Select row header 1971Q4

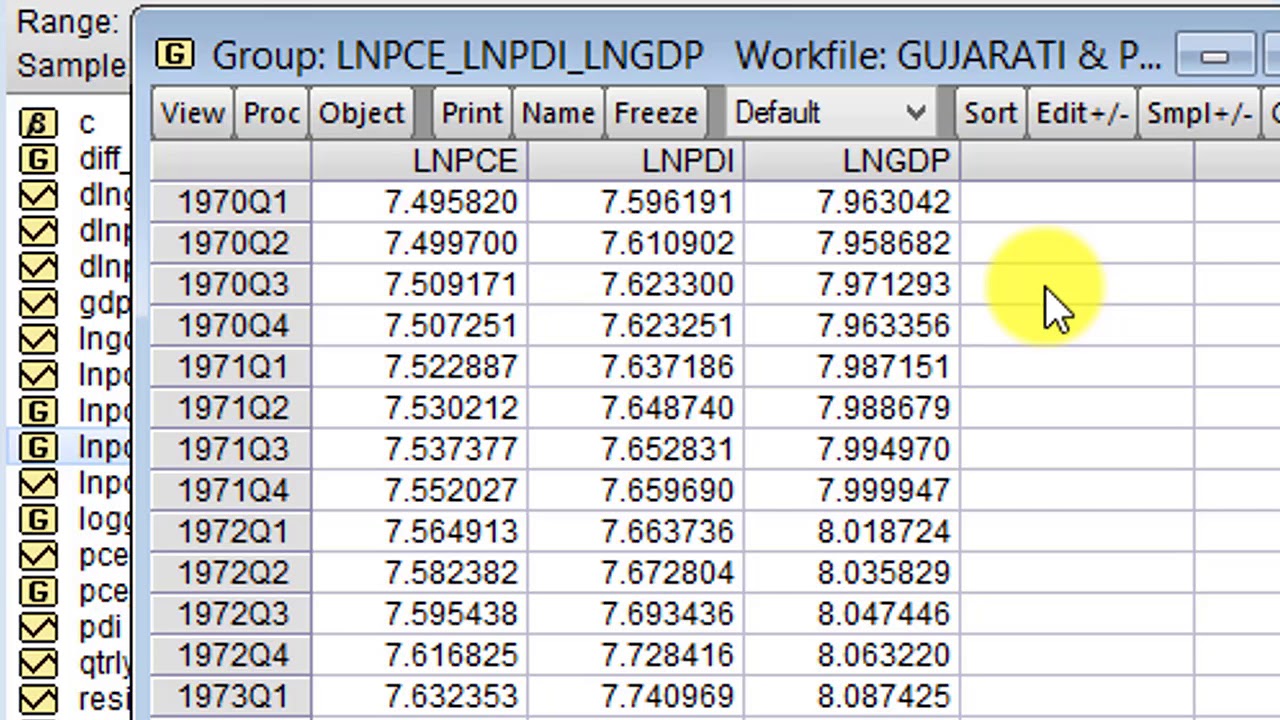[x=231, y=489]
